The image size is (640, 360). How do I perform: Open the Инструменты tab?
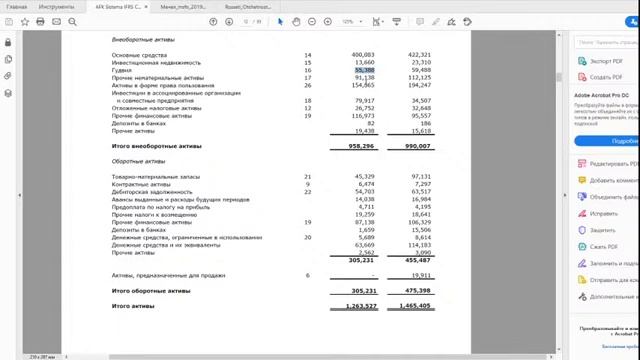pyautogui.click(x=56, y=7)
